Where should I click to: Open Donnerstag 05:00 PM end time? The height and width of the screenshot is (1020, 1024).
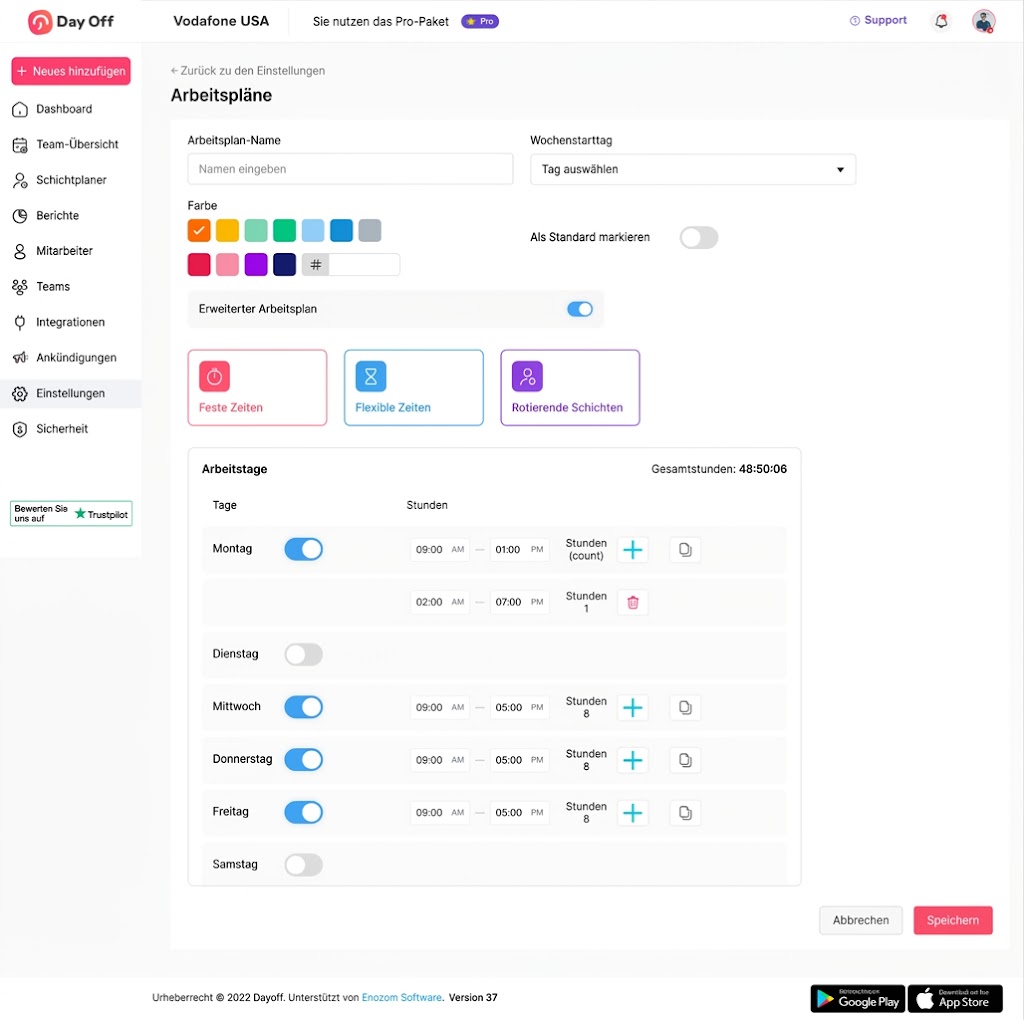coord(519,760)
